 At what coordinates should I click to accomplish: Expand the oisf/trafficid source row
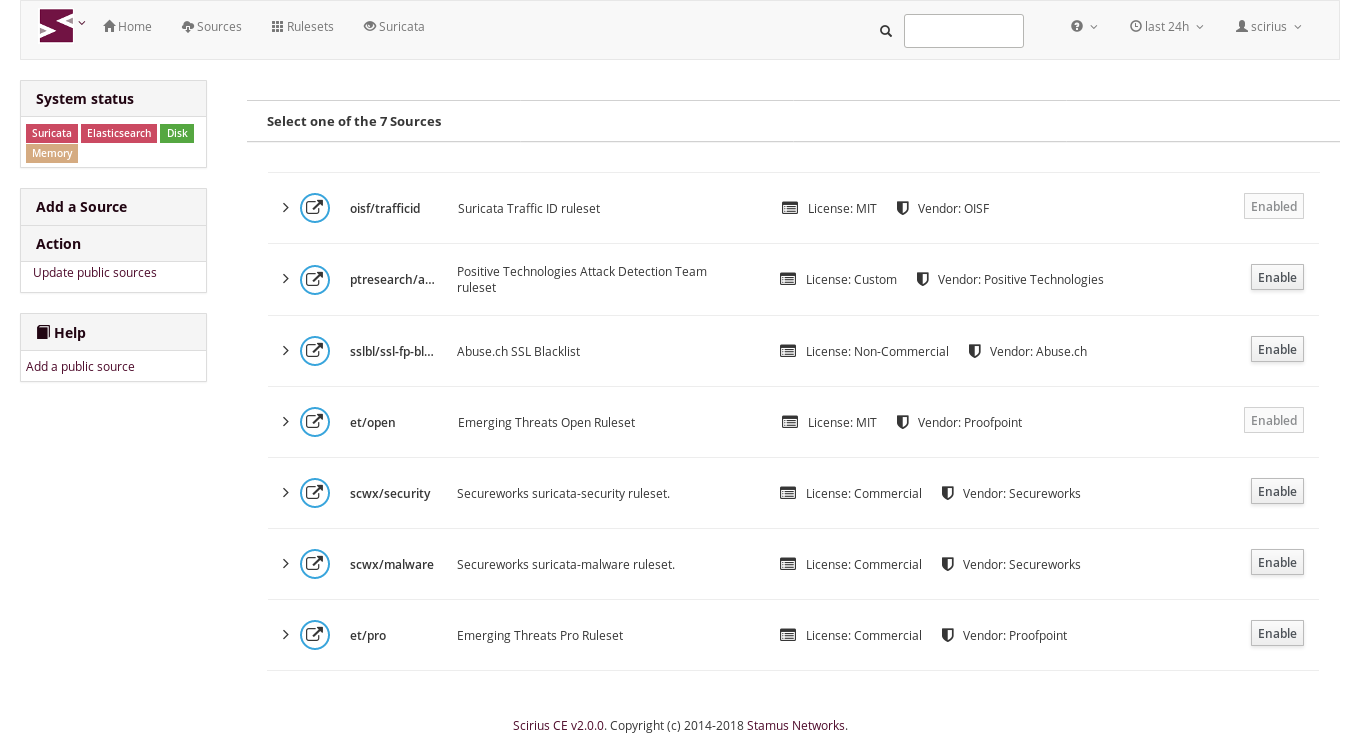285,208
